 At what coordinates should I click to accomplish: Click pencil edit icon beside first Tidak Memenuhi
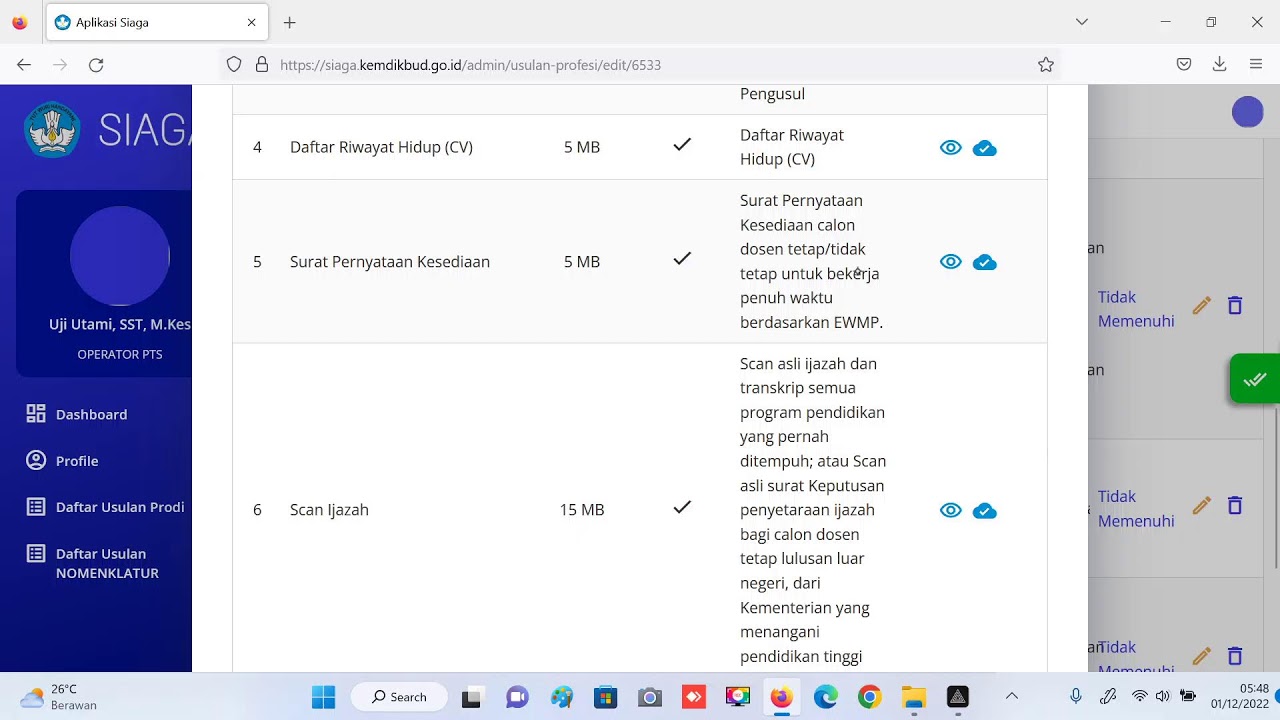point(1202,306)
